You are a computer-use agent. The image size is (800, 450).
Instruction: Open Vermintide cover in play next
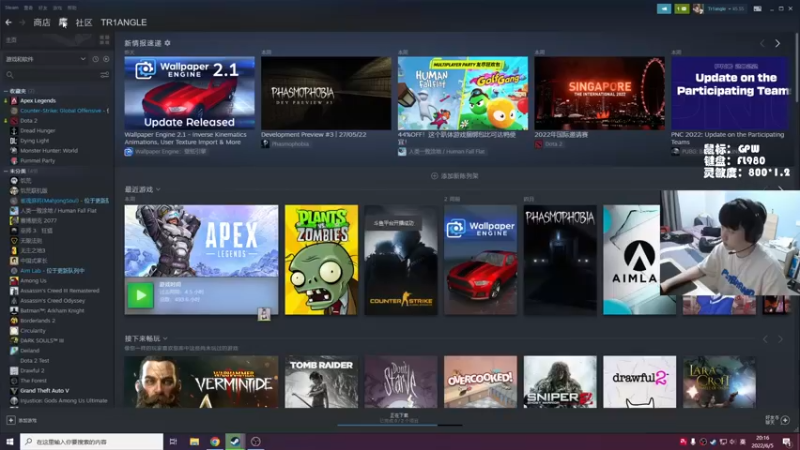coord(202,382)
